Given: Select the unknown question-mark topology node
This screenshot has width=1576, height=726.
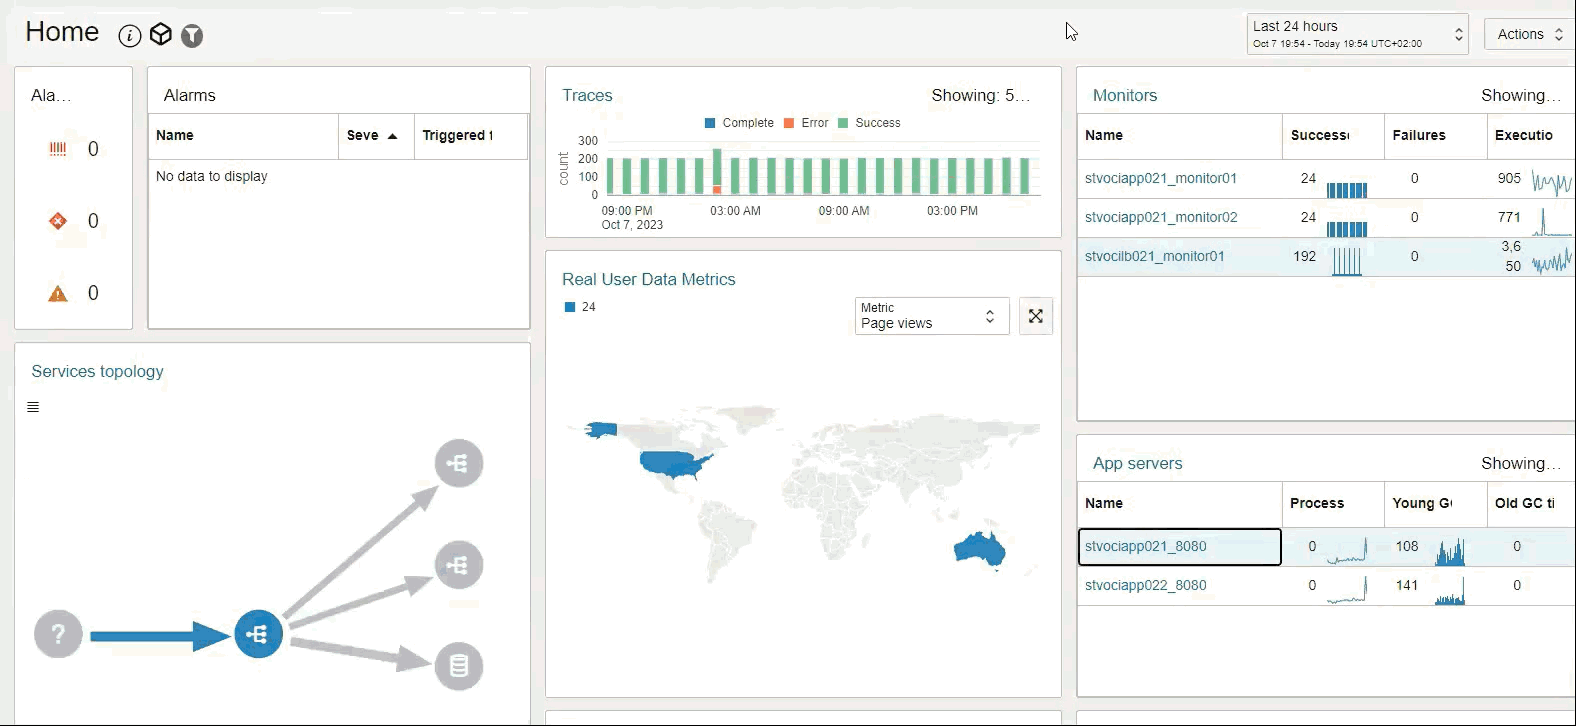Looking at the screenshot, I should point(58,634).
